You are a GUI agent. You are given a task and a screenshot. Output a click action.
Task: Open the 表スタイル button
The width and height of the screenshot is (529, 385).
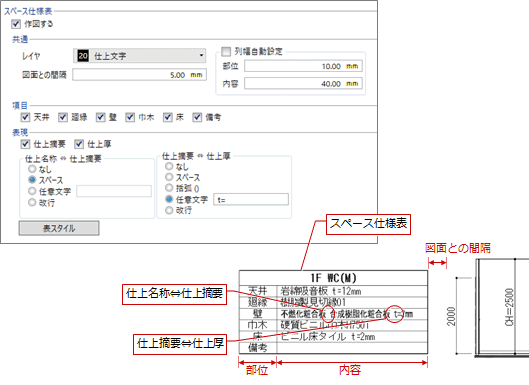(x=59, y=228)
